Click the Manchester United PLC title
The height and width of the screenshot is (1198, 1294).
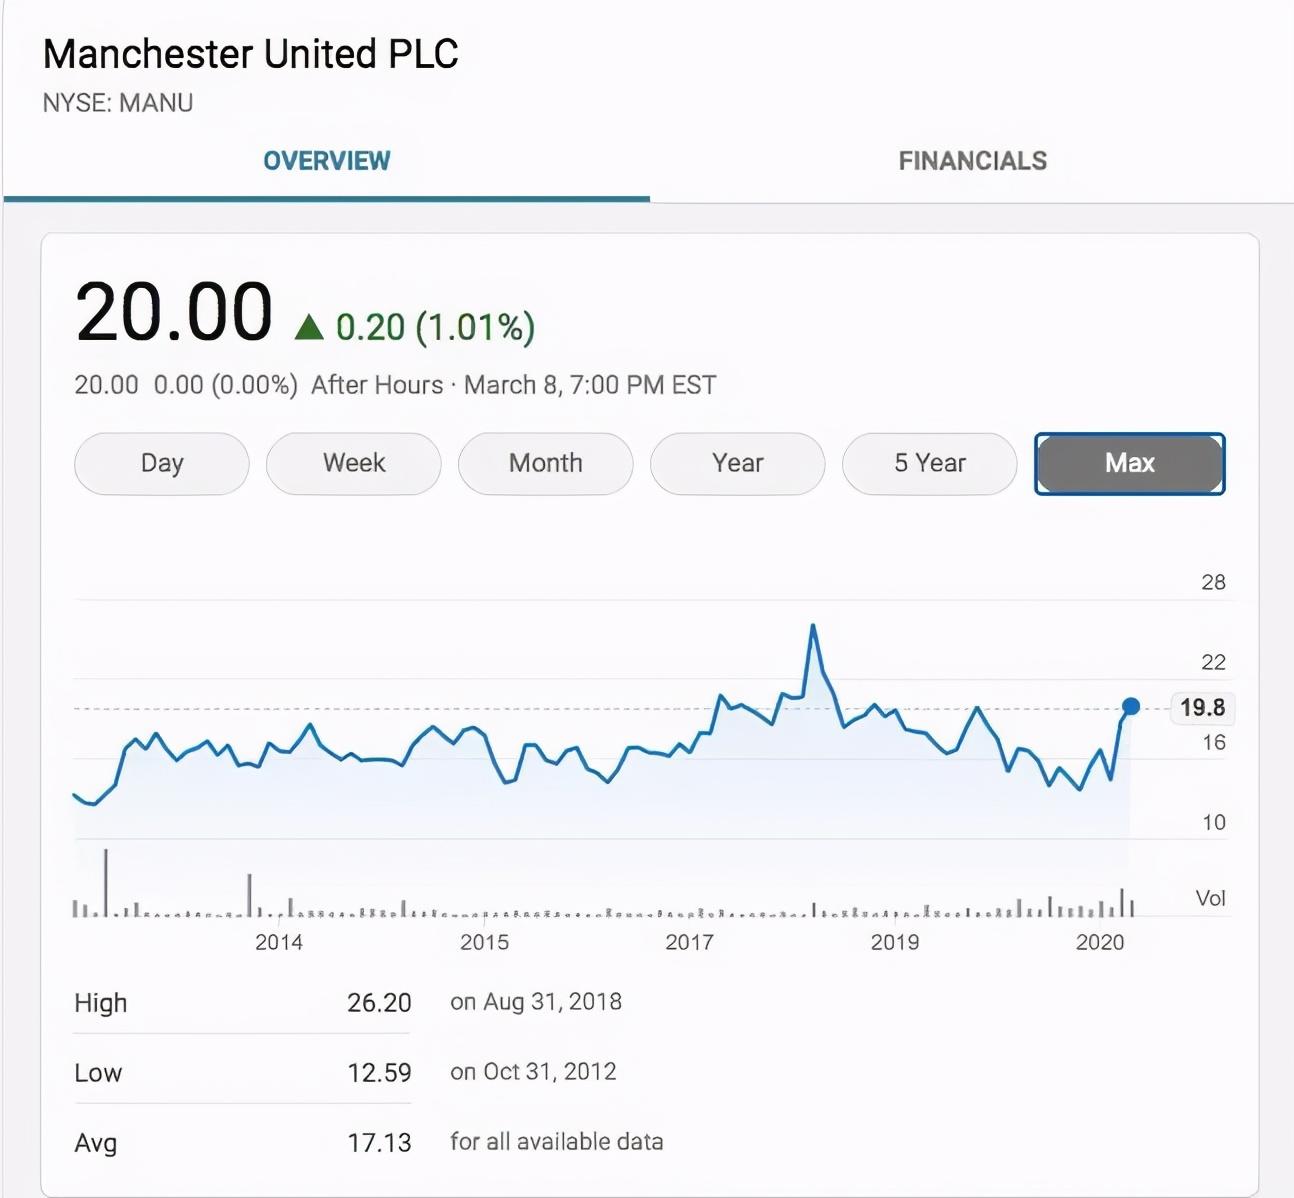pyautogui.click(x=250, y=54)
